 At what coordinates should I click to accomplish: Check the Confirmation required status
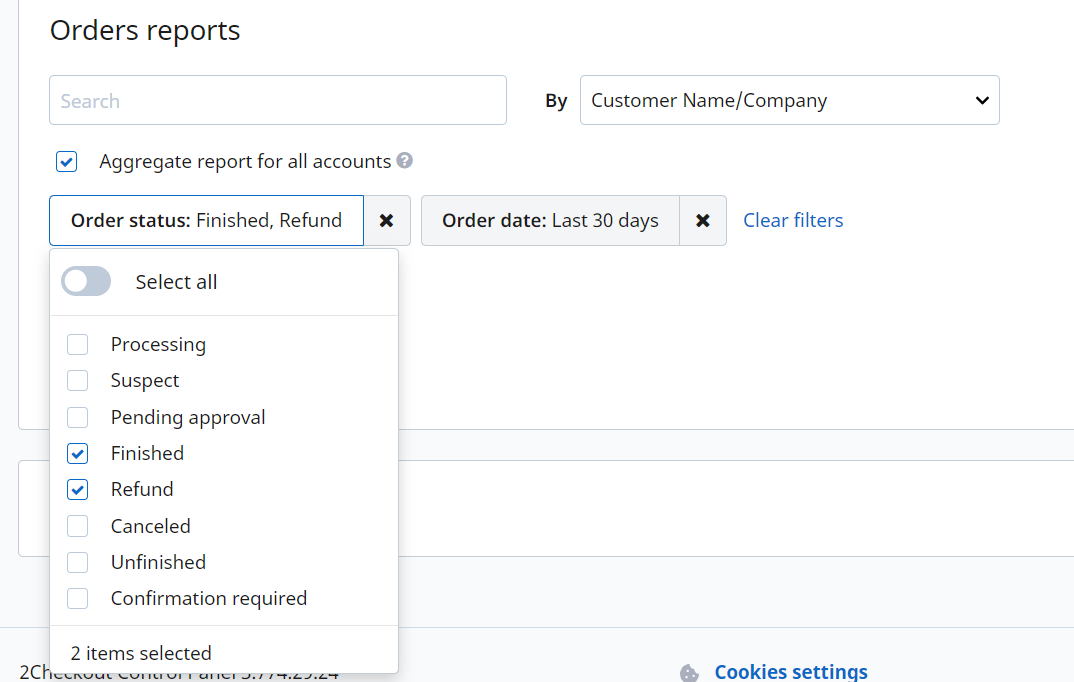coord(77,598)
